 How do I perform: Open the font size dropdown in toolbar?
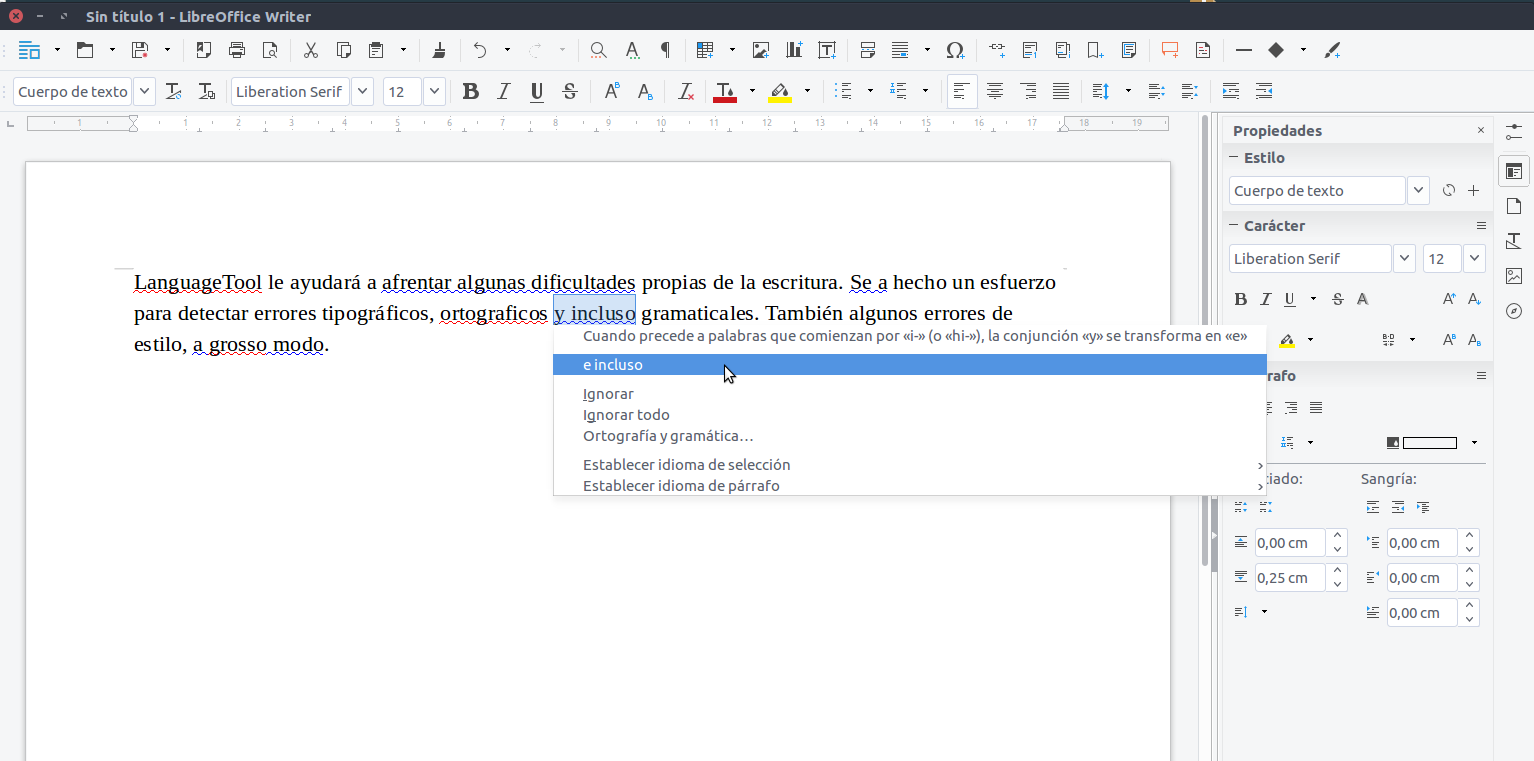pos(434,92)
